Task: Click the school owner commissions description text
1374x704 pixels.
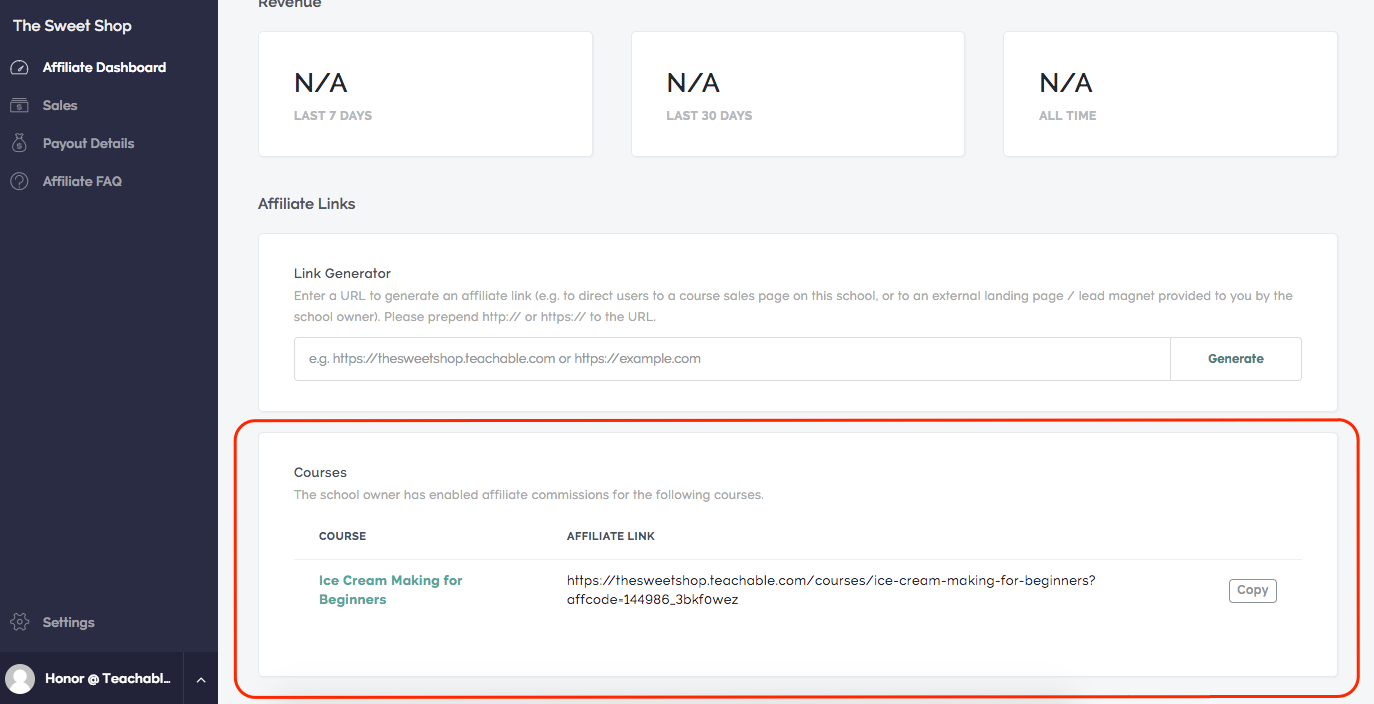Action: [x=528, y=495]
